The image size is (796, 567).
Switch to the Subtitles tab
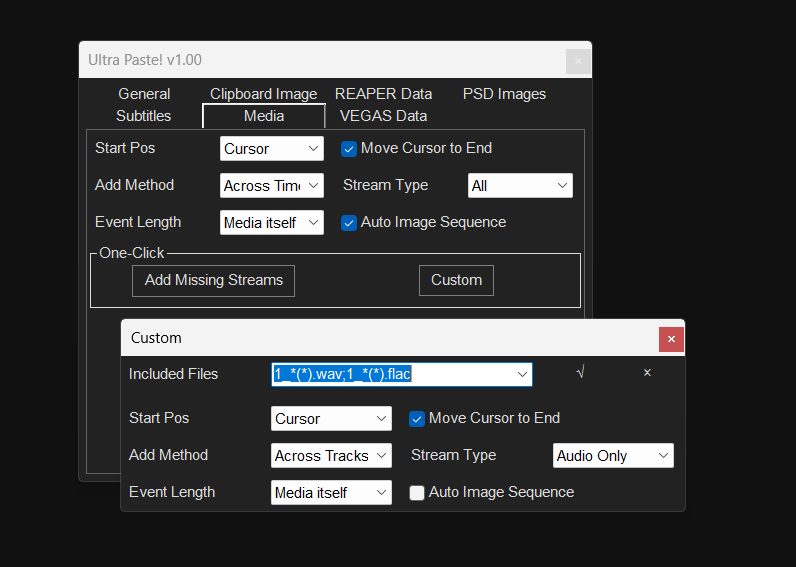144,116
